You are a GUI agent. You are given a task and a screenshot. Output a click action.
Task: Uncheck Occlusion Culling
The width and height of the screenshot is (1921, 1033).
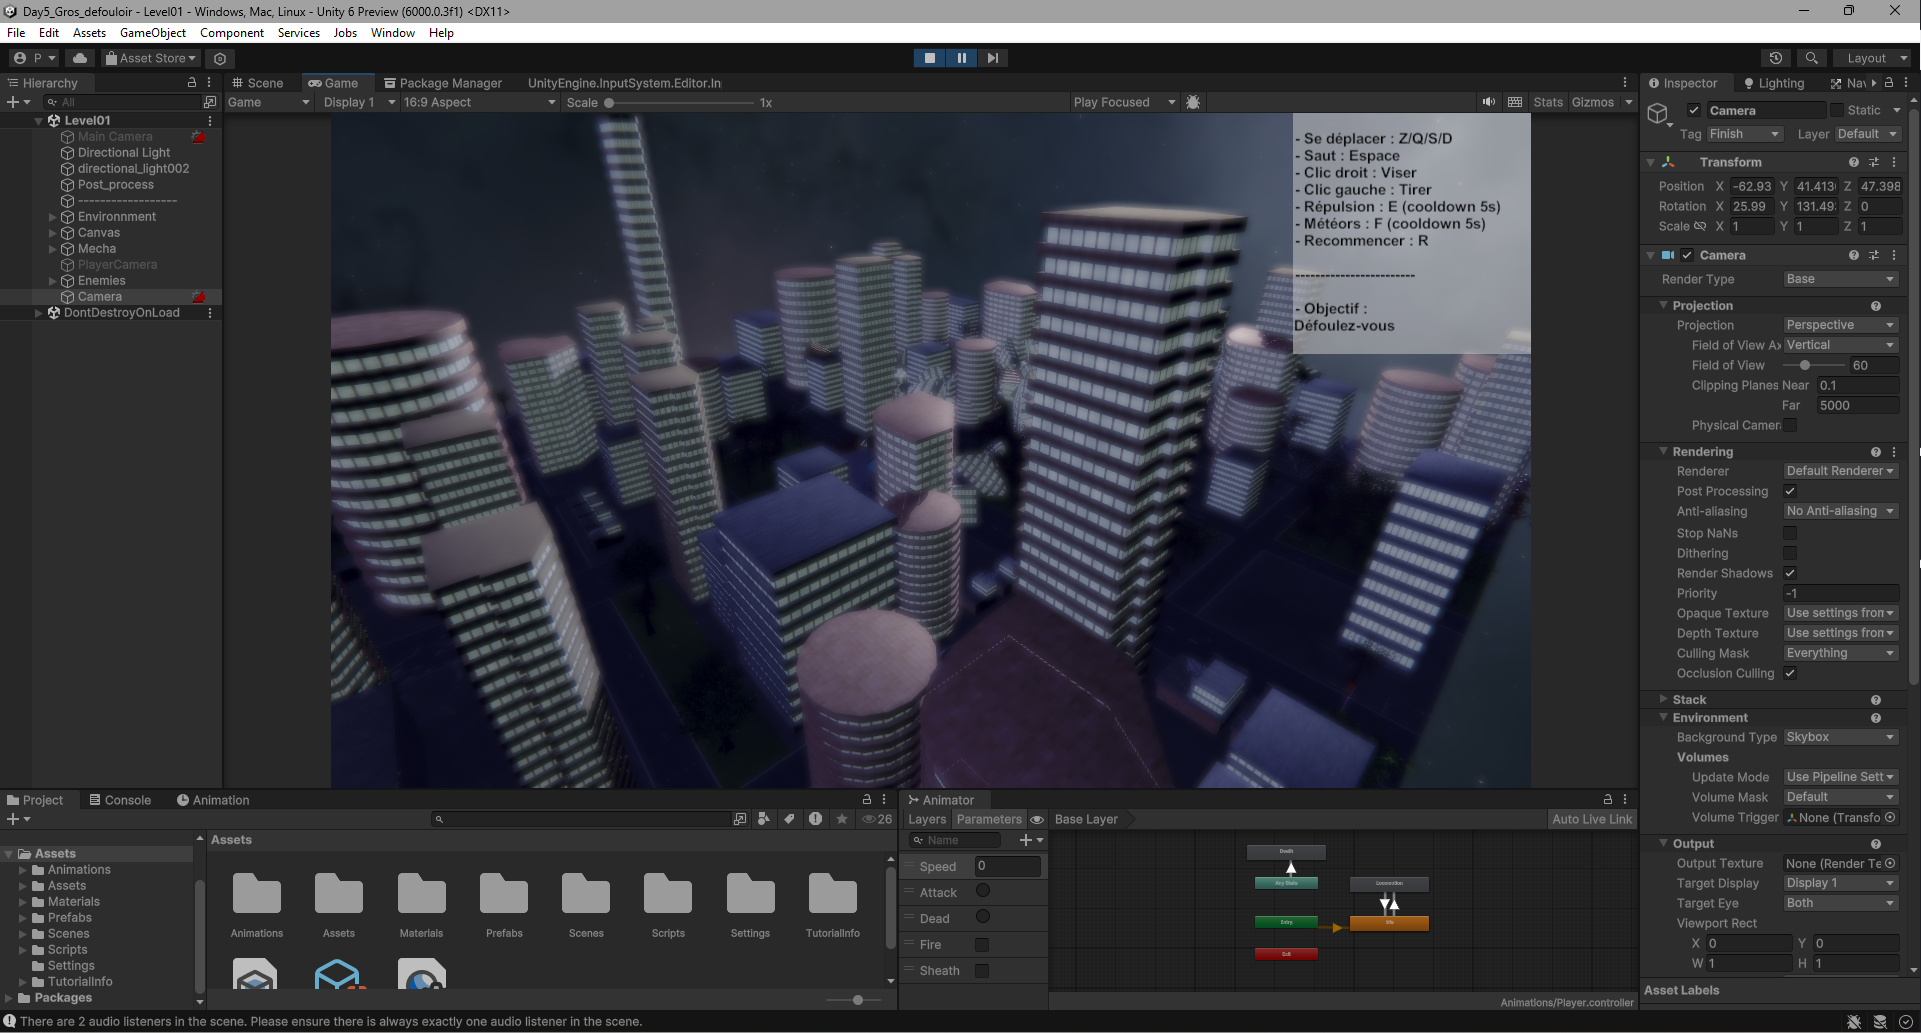coord(1790,673)
